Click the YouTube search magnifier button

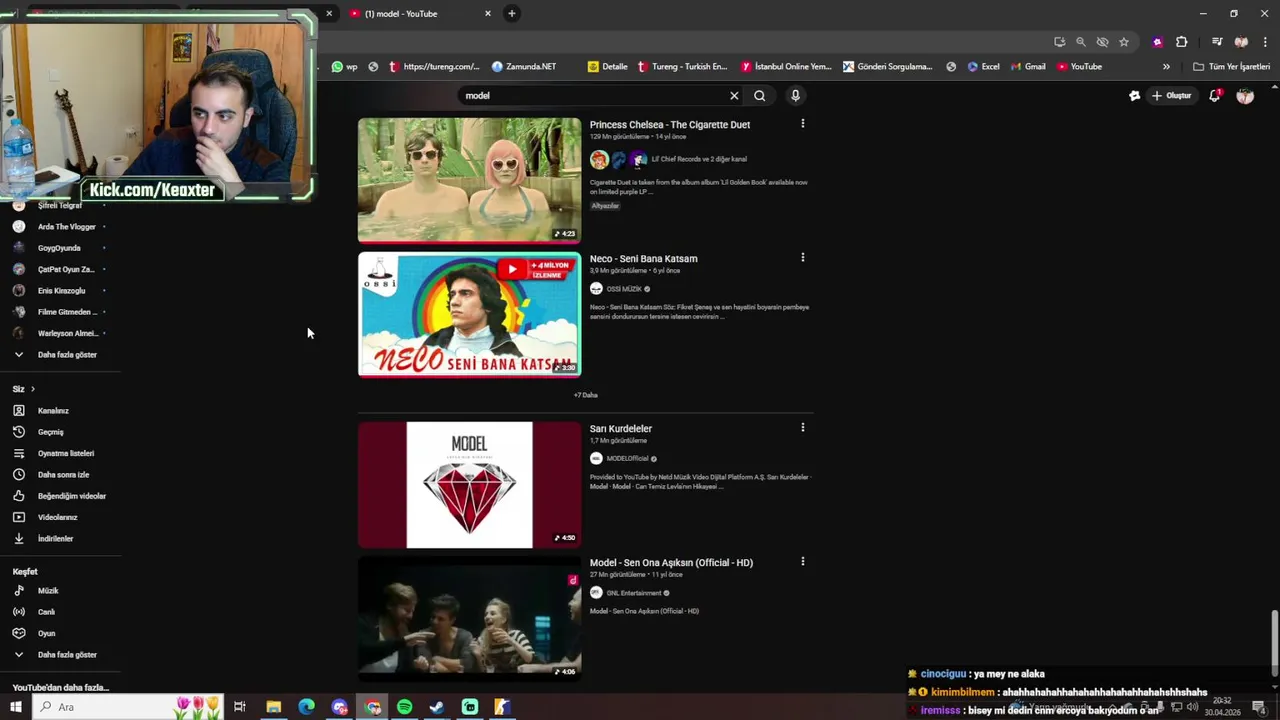coord(760,96)
